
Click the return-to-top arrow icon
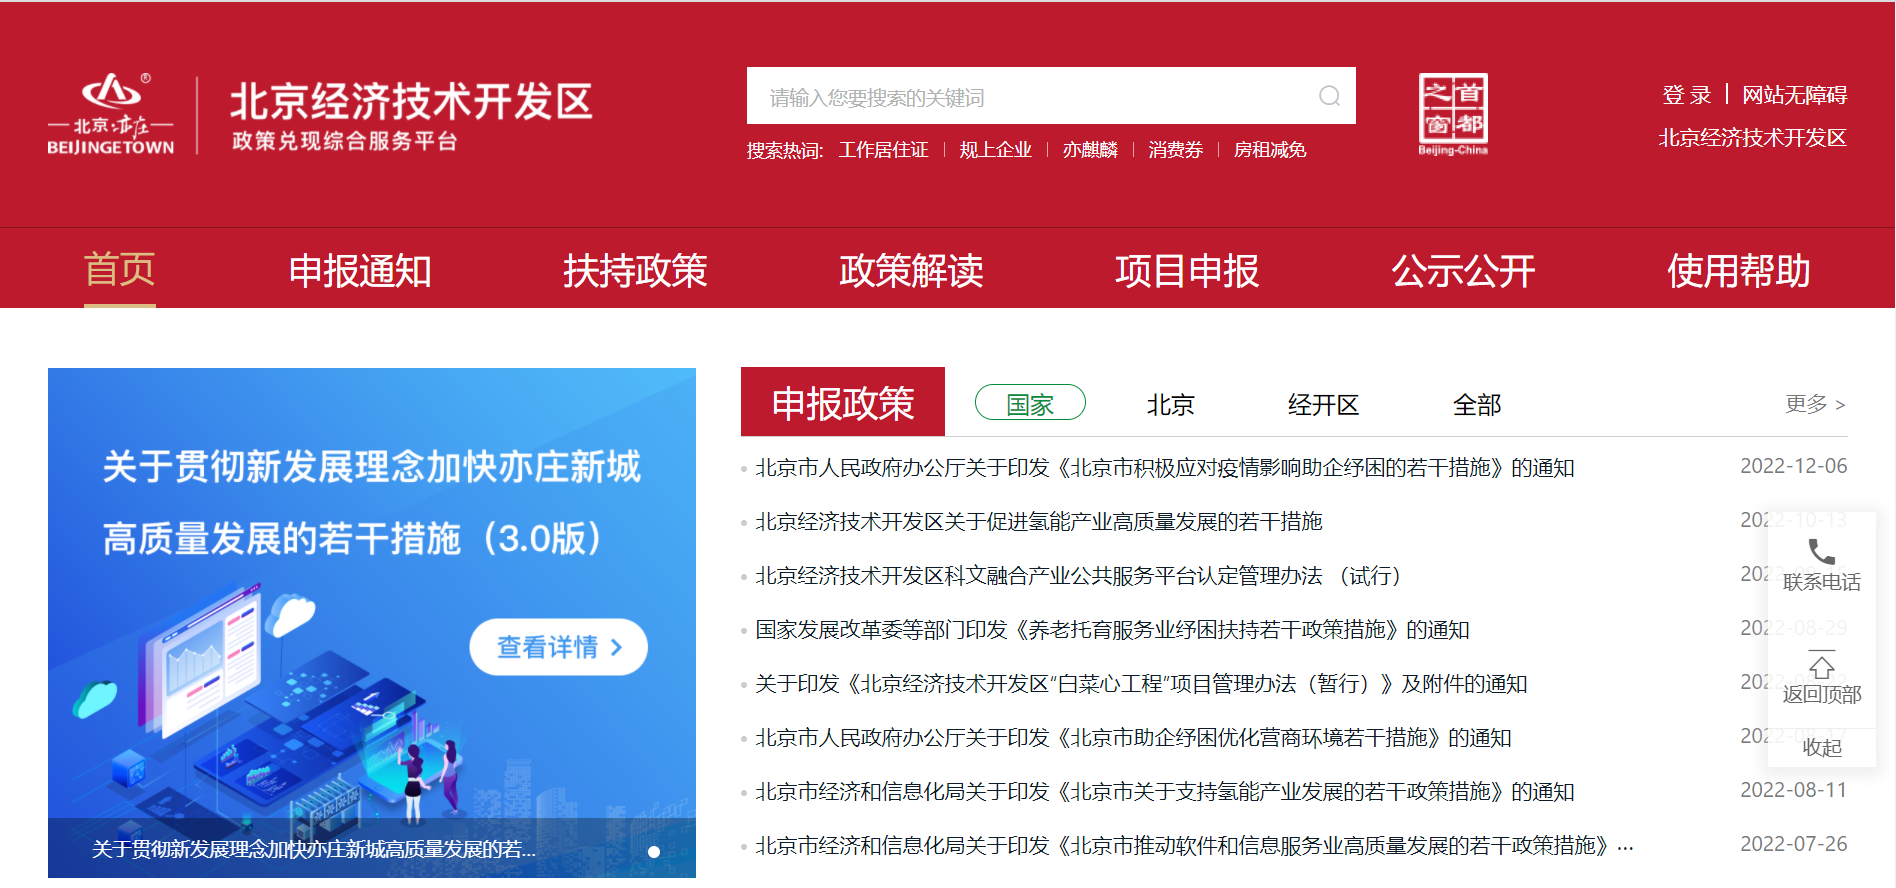coord(1821,667)
